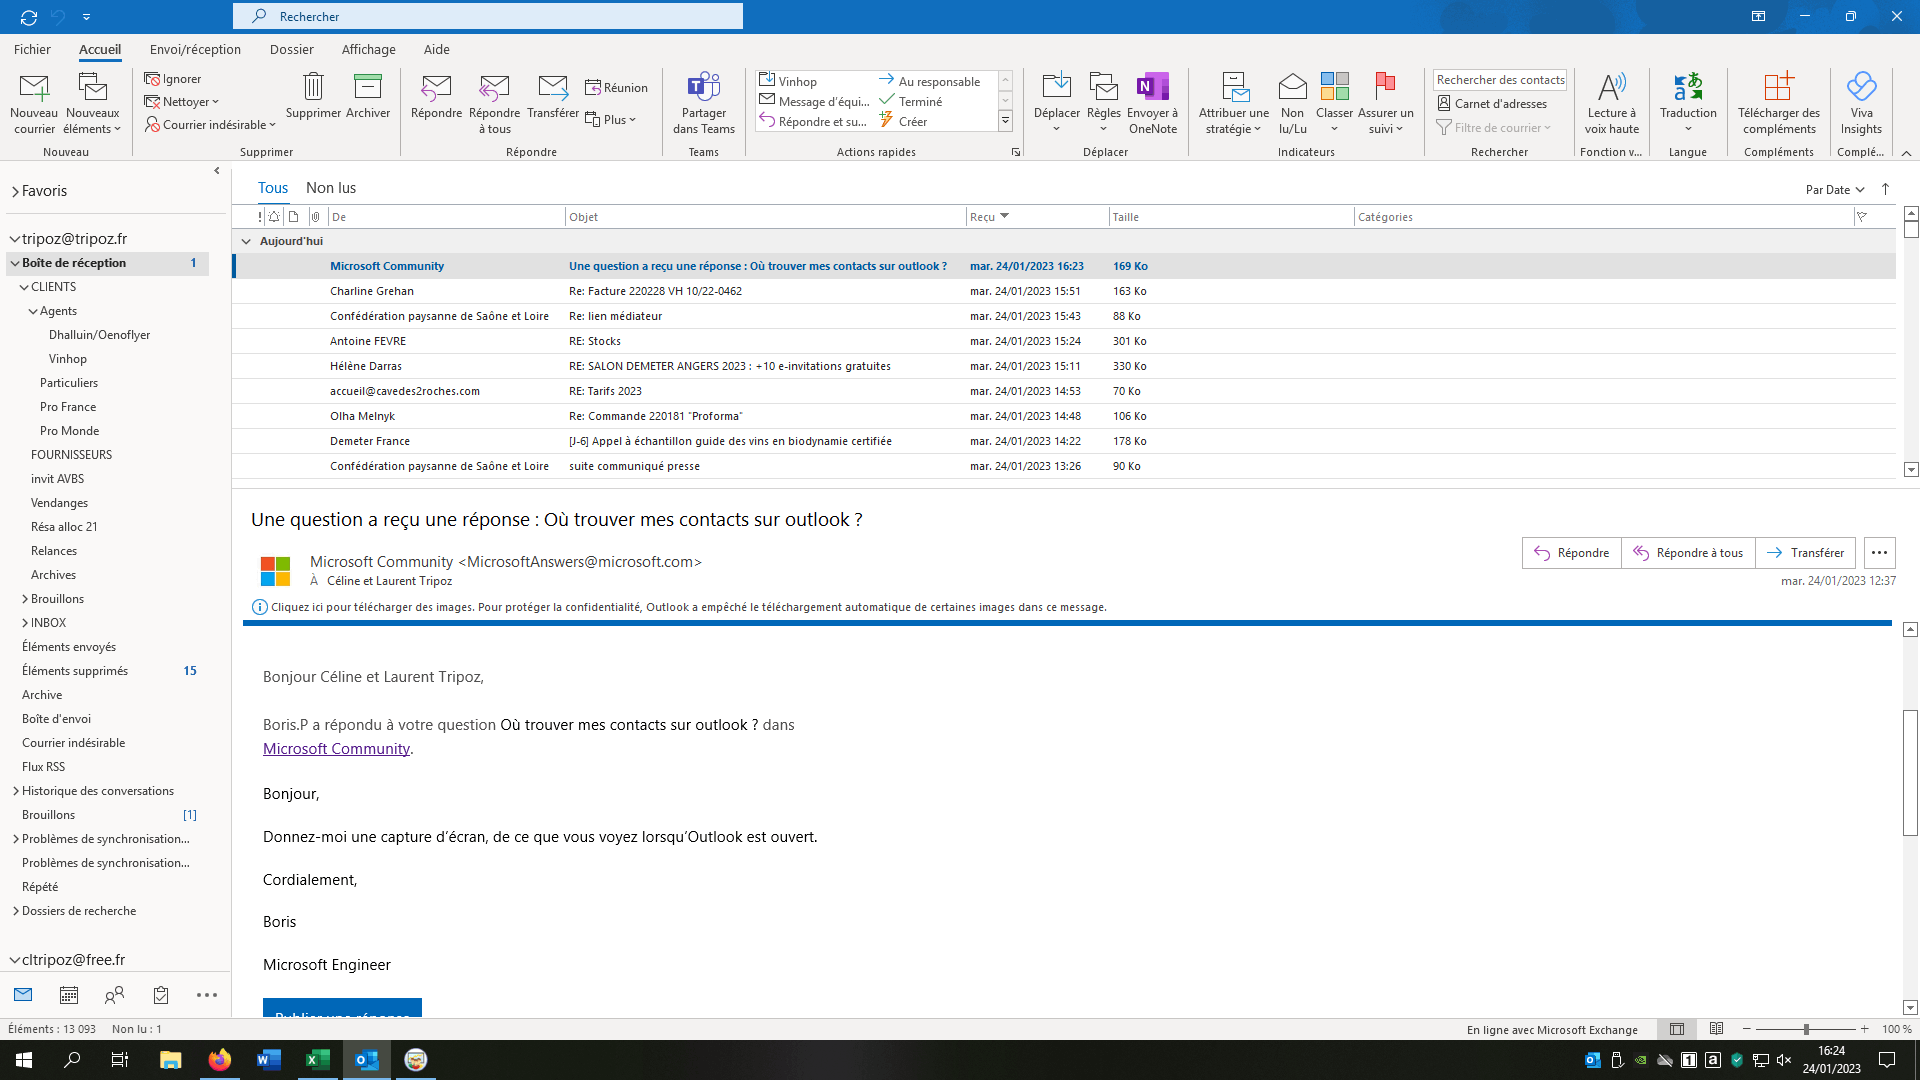Screen dimensions: 1920x1080
Task: Switch to the Dossier tab
Action: (291, 49)
